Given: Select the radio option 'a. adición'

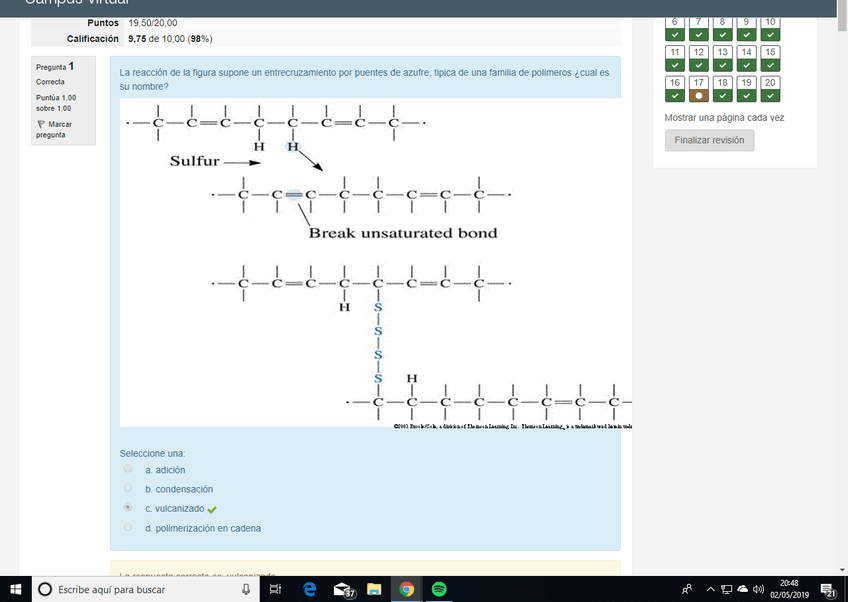Looking at the screenshot, I should (127, 469).
